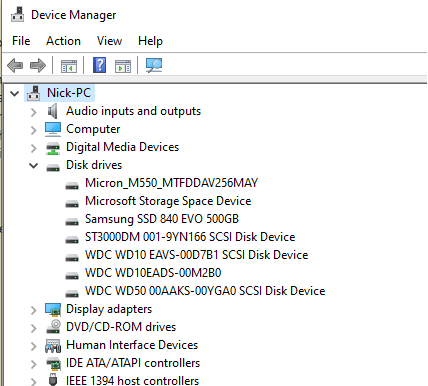
Task: Click the Device Manager title bar icon
Action: pos(17,15)
